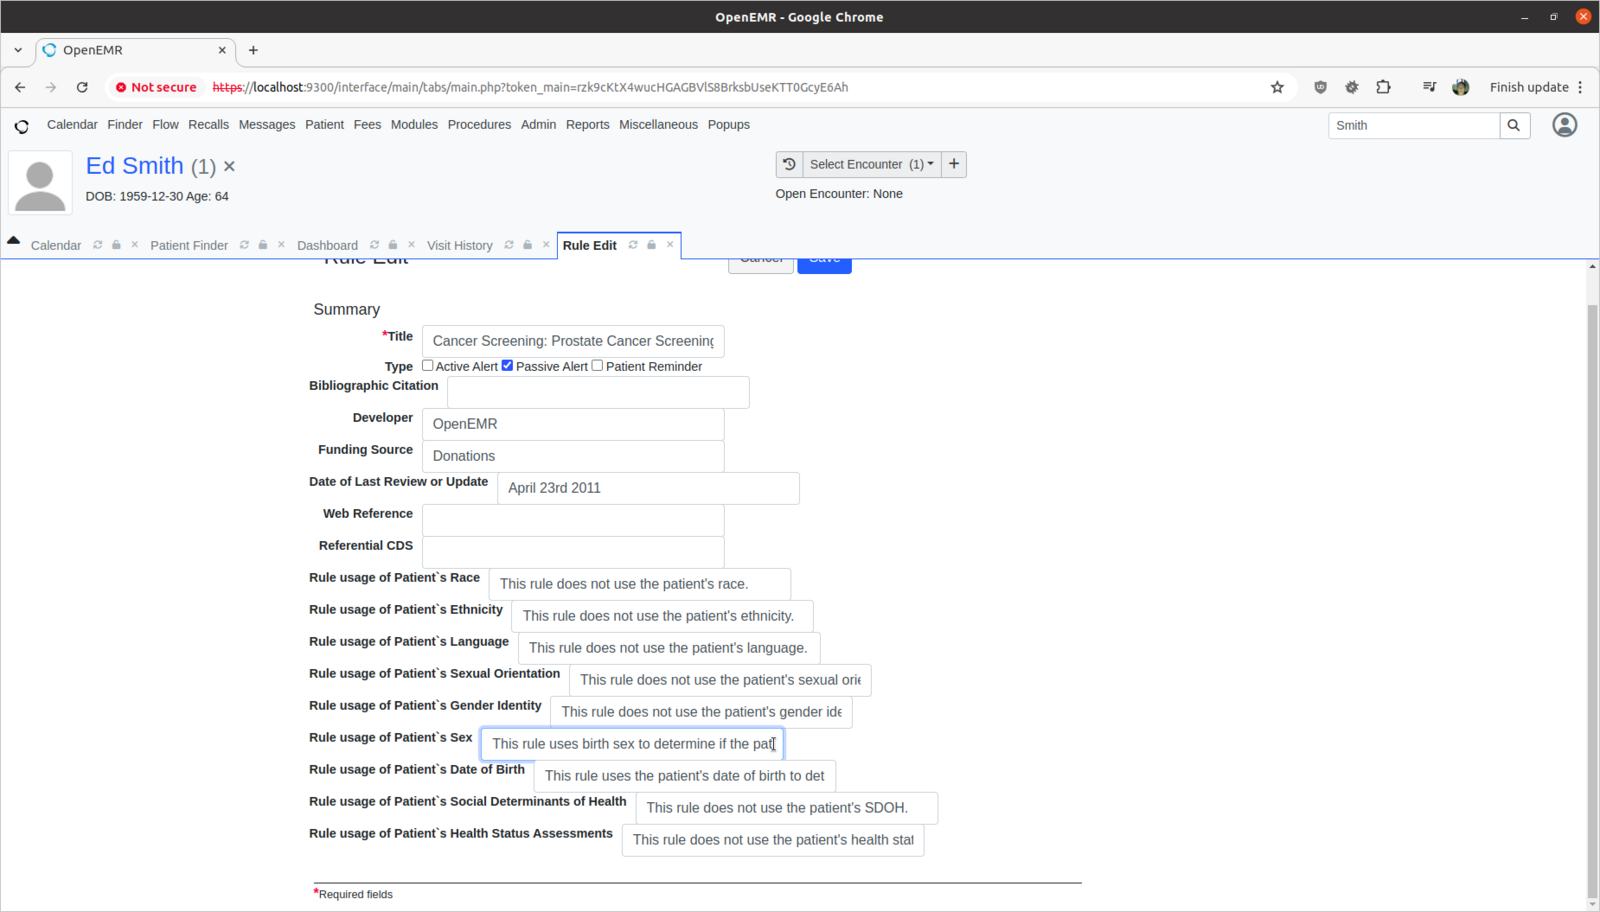This screenshot has width=1600, height=912.
Task: Click the Bibliographic Citation input field
Action: pos(598,392)
